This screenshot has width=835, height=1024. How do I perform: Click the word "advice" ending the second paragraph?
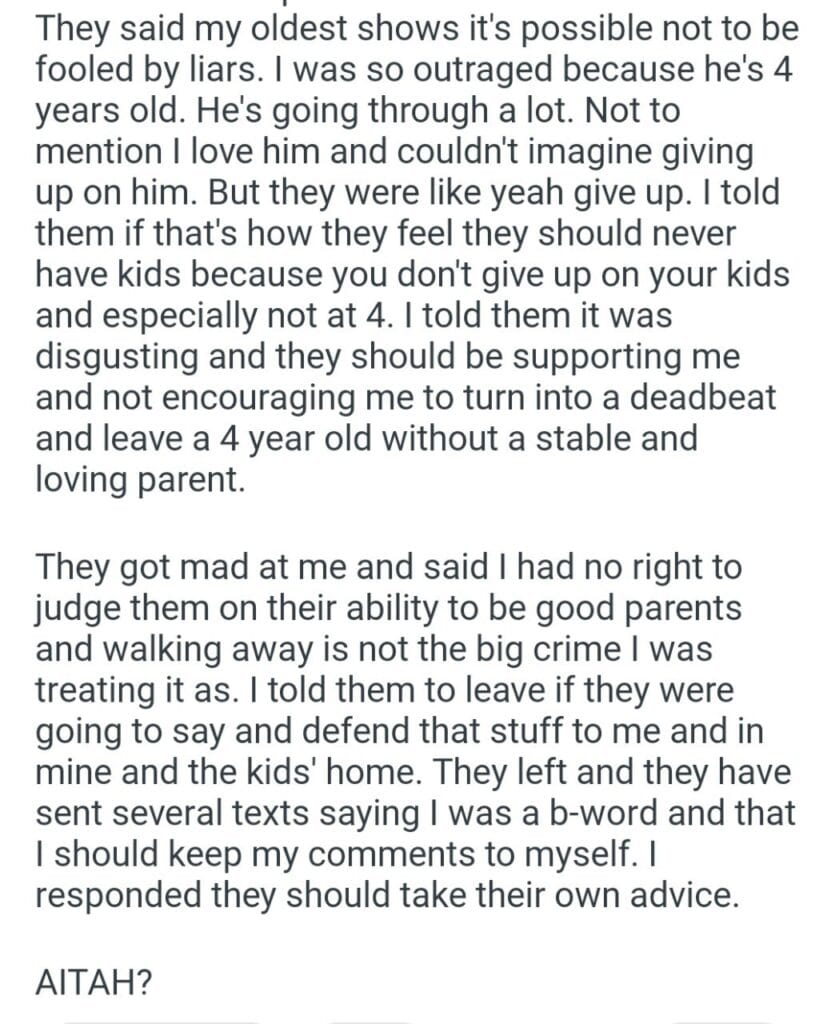click(x=682, y=894)
